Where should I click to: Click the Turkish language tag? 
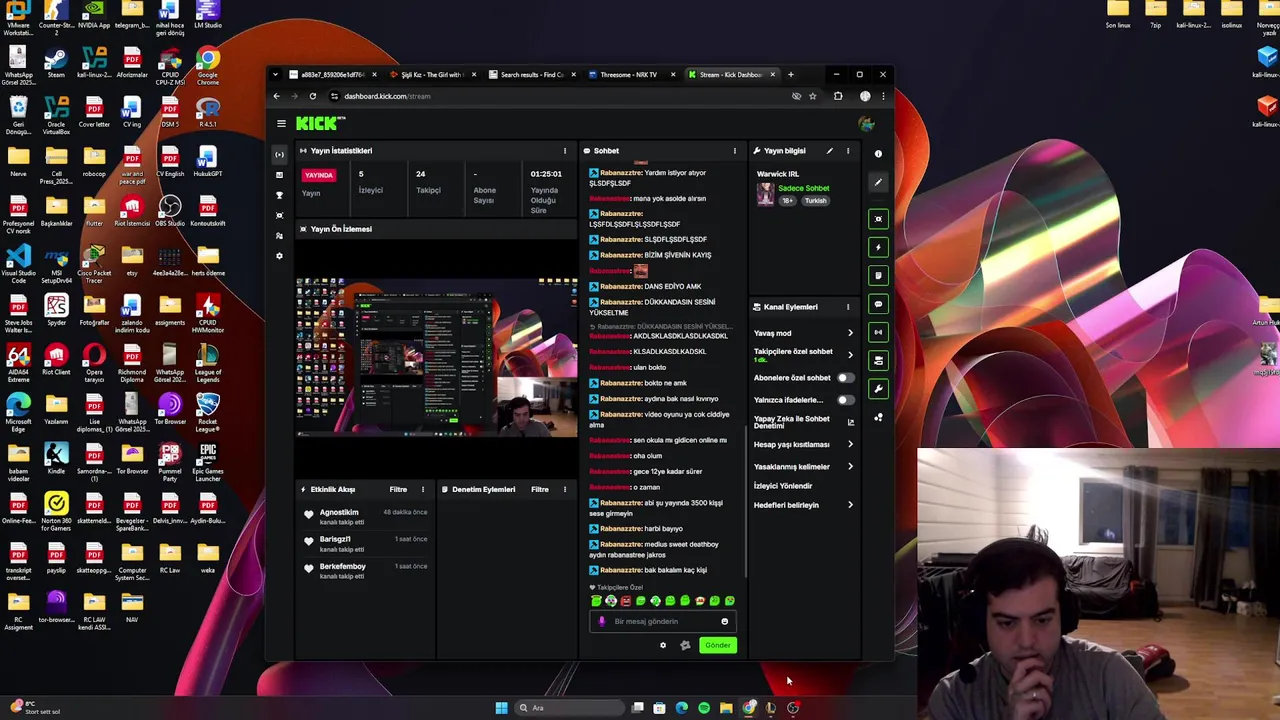[x=816, y=201]
